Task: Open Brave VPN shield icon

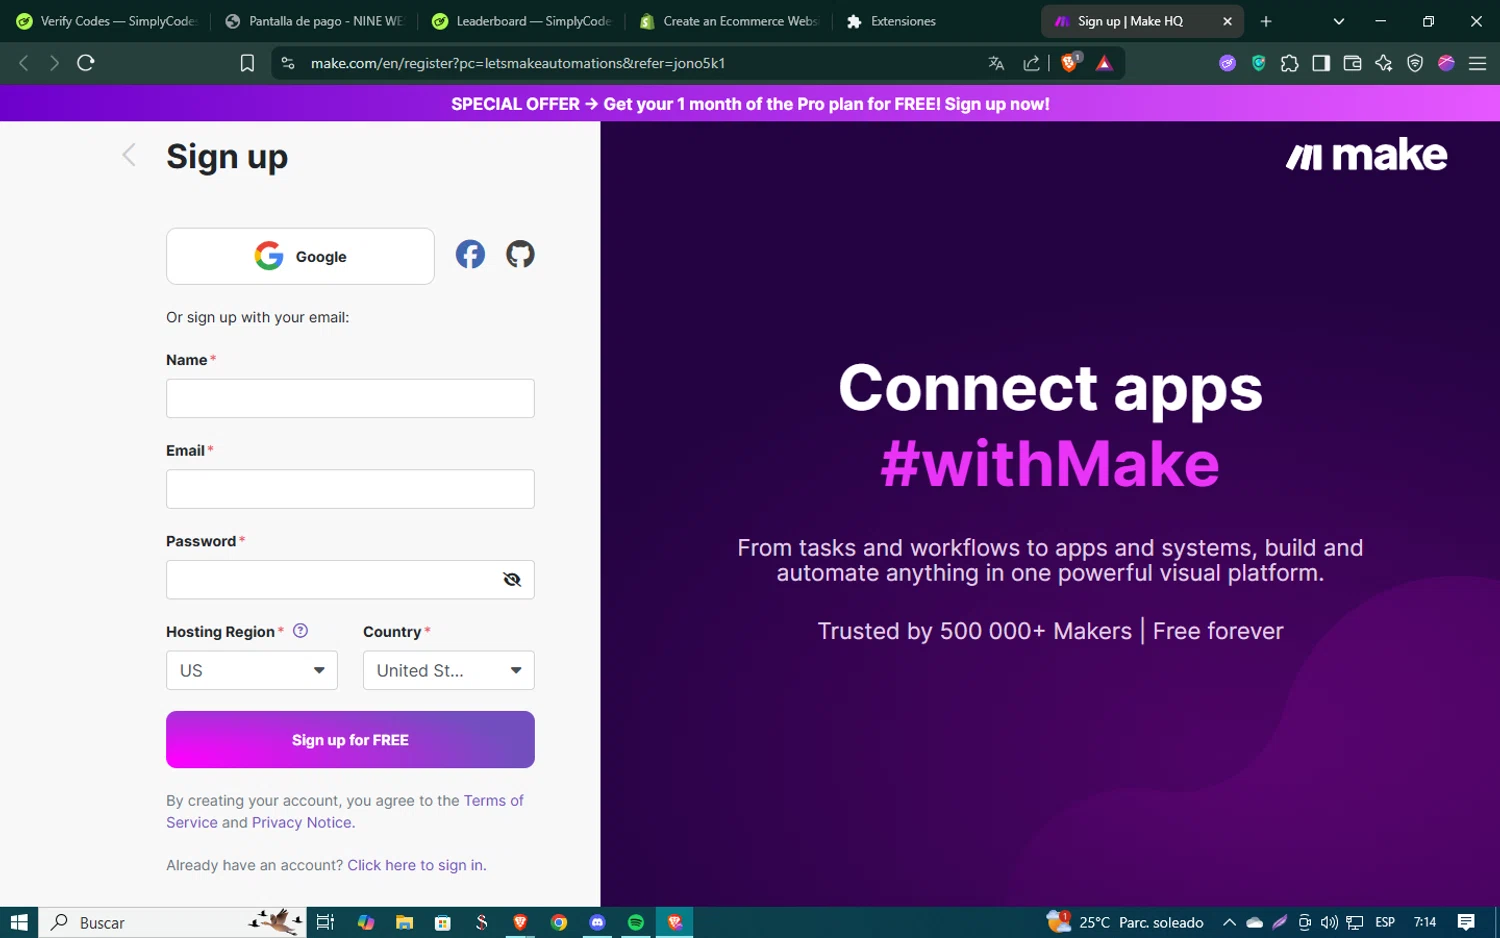Action: point(1415,63)
